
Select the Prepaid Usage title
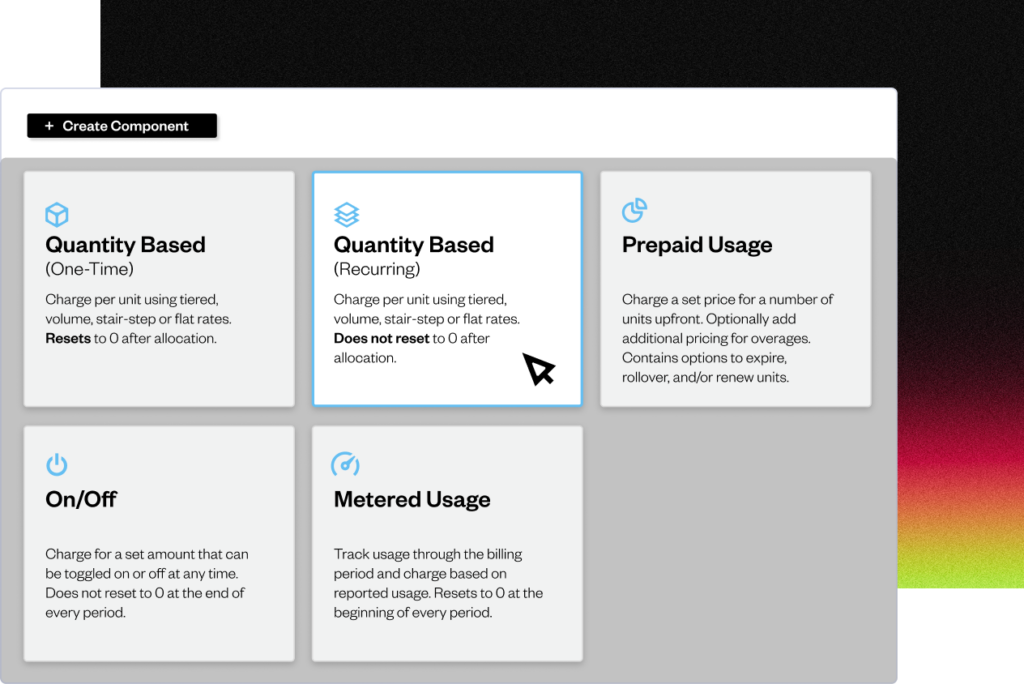(697, 245)
